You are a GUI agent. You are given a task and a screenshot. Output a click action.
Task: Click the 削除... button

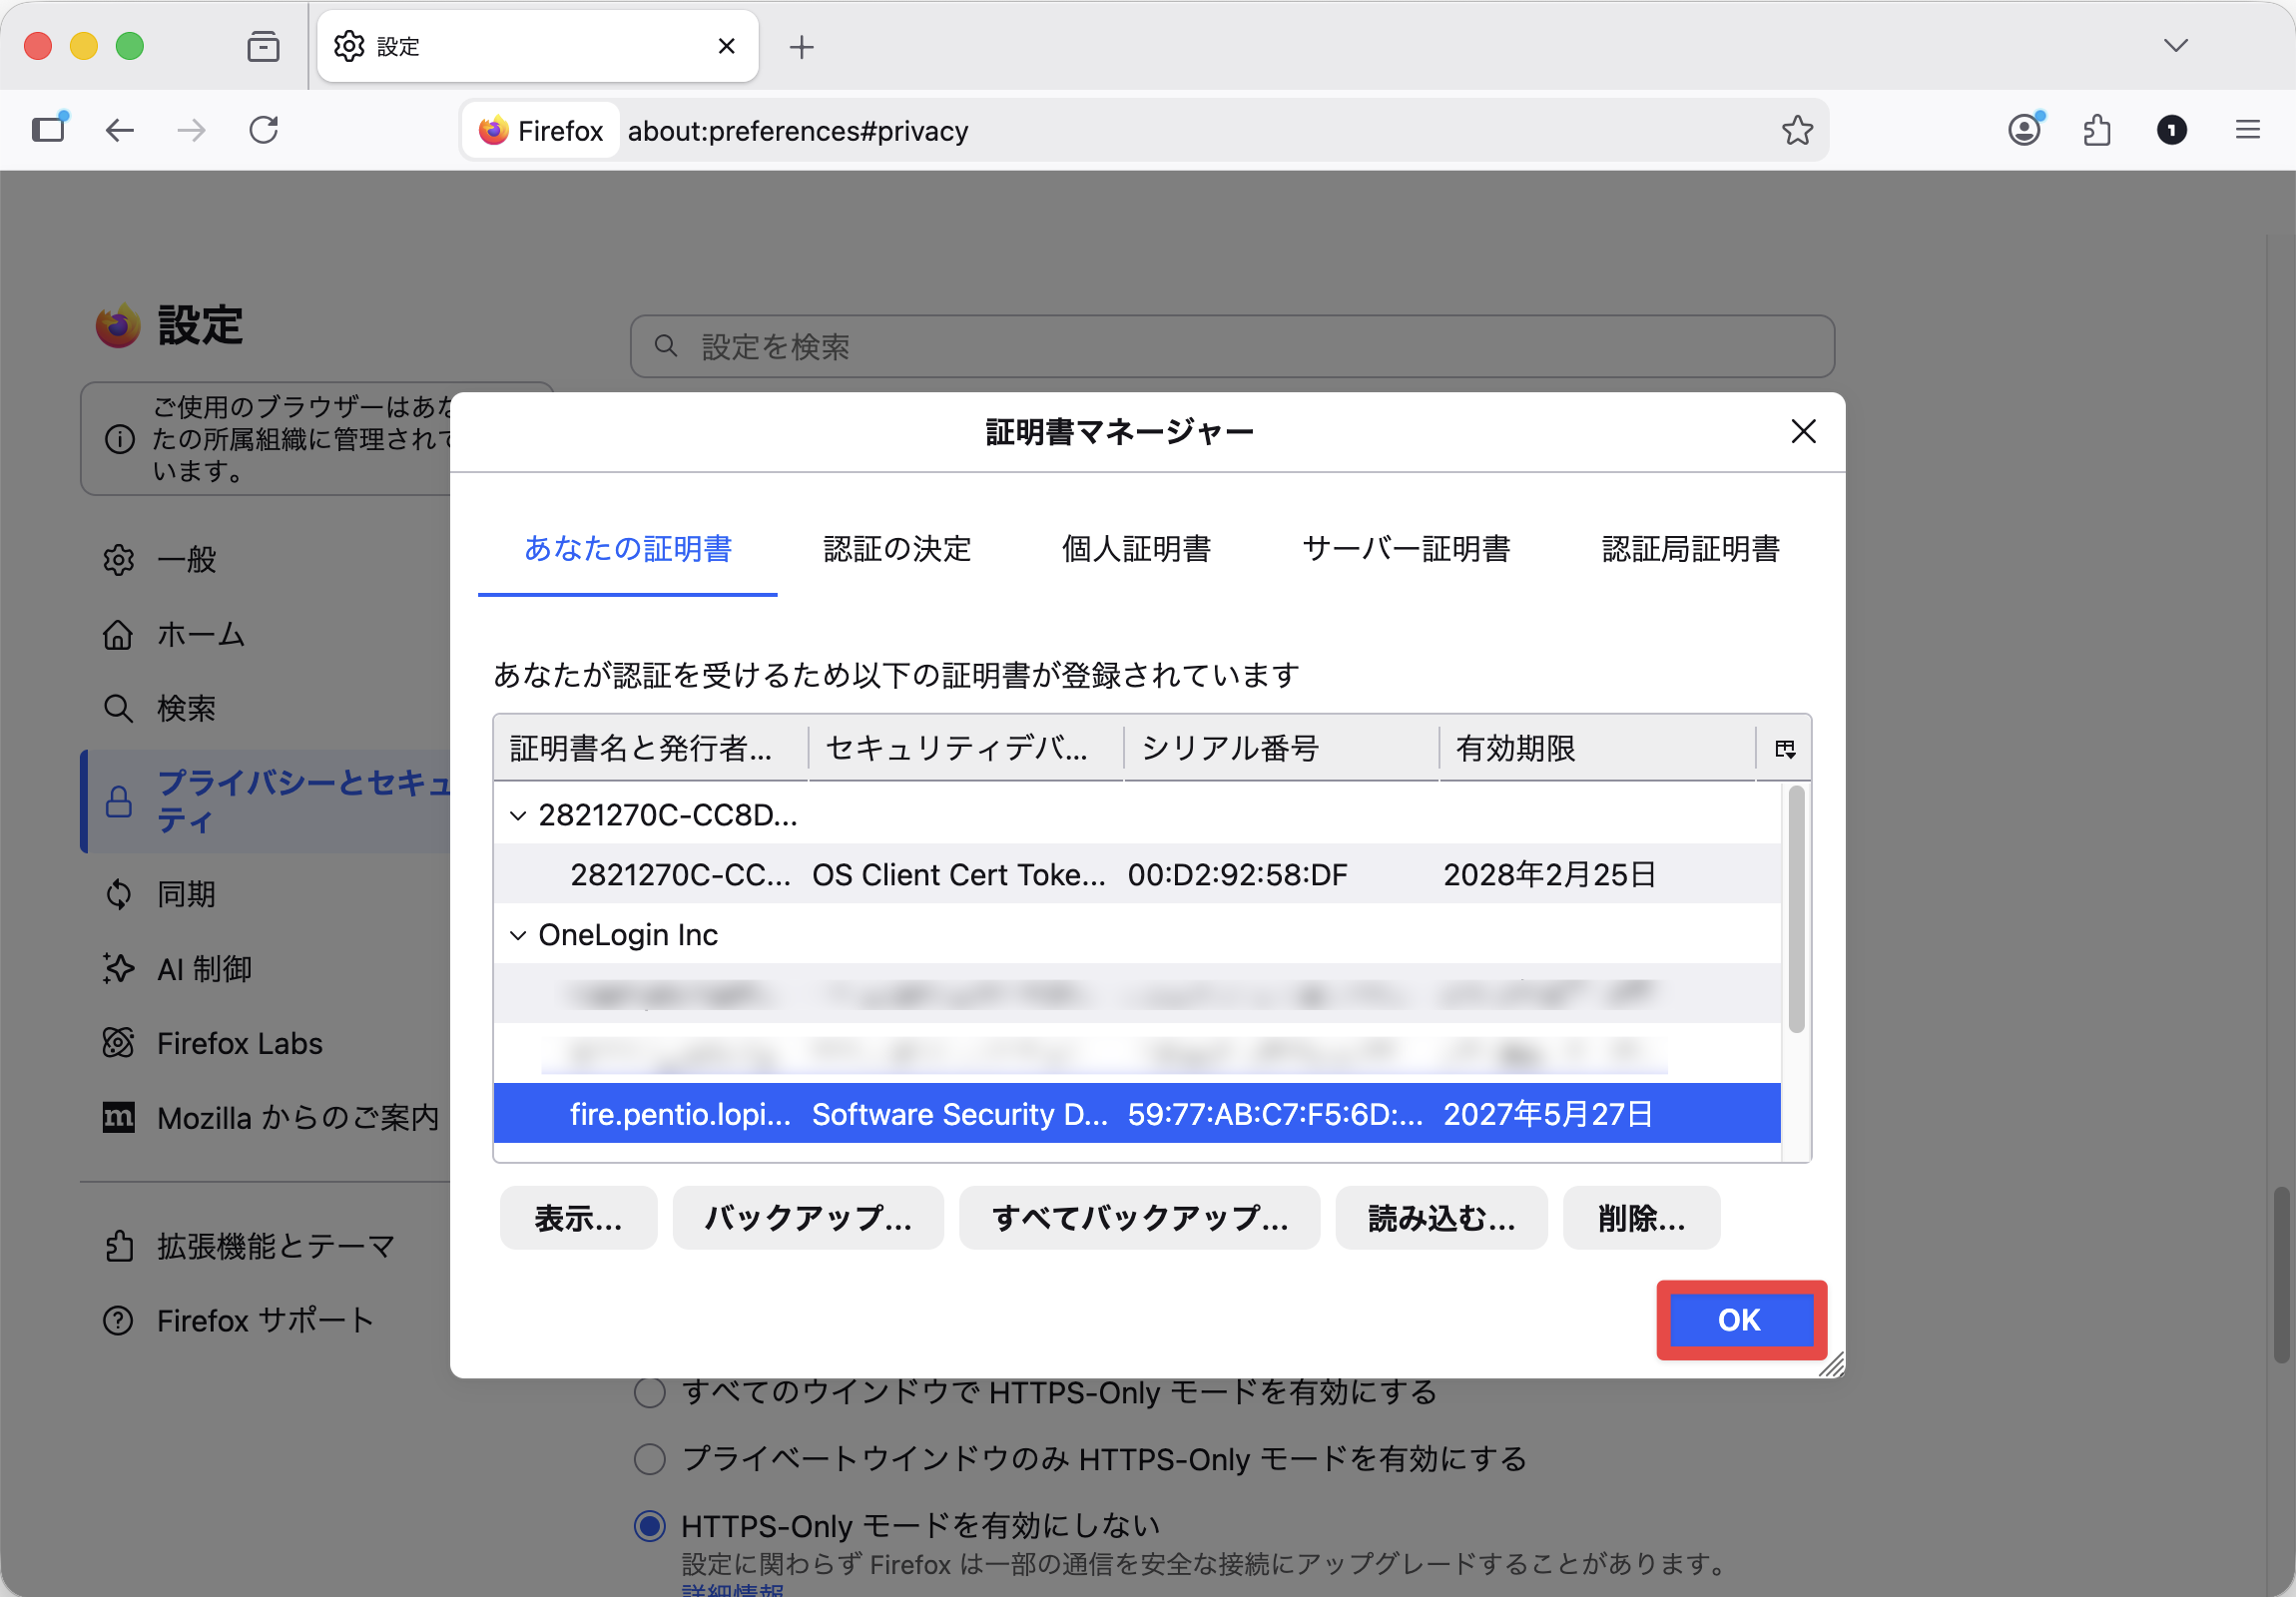1641,1218
